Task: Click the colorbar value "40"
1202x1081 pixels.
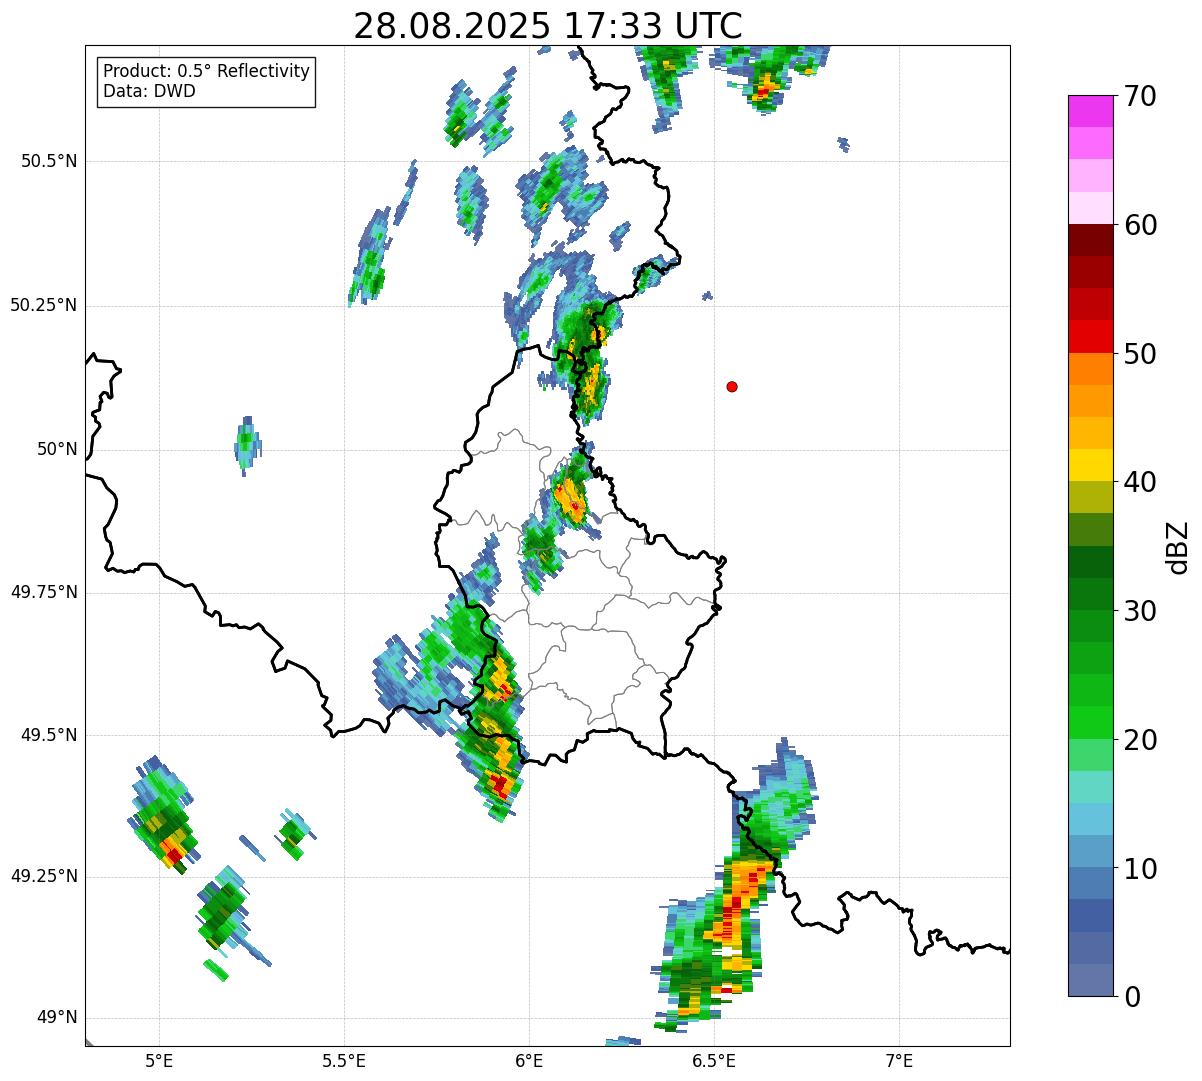Action: (1140, 482)
